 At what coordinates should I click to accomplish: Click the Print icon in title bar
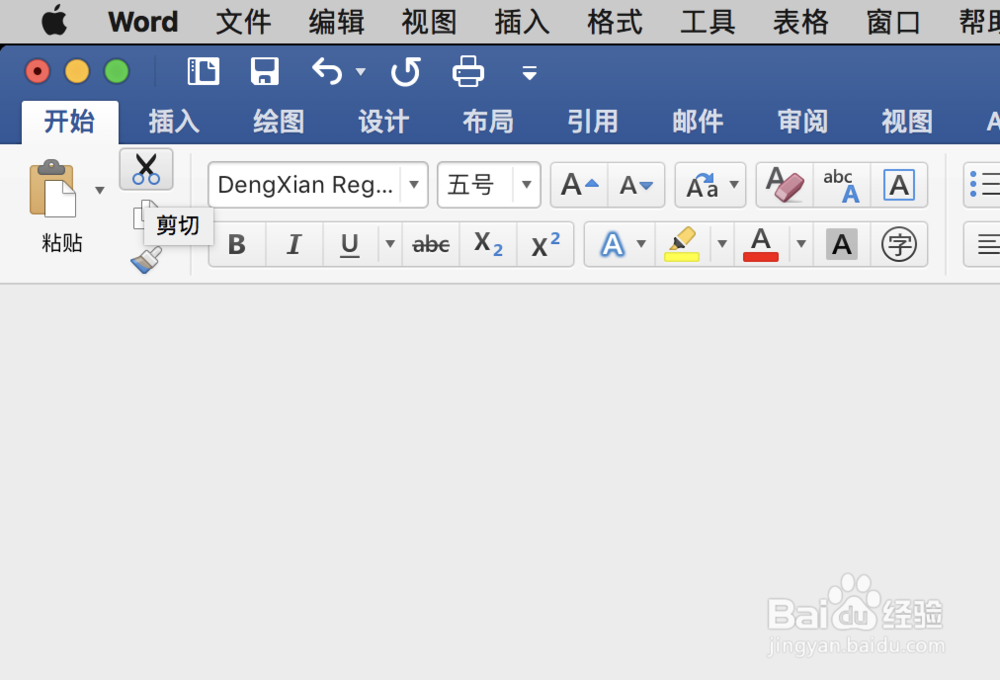468,71
